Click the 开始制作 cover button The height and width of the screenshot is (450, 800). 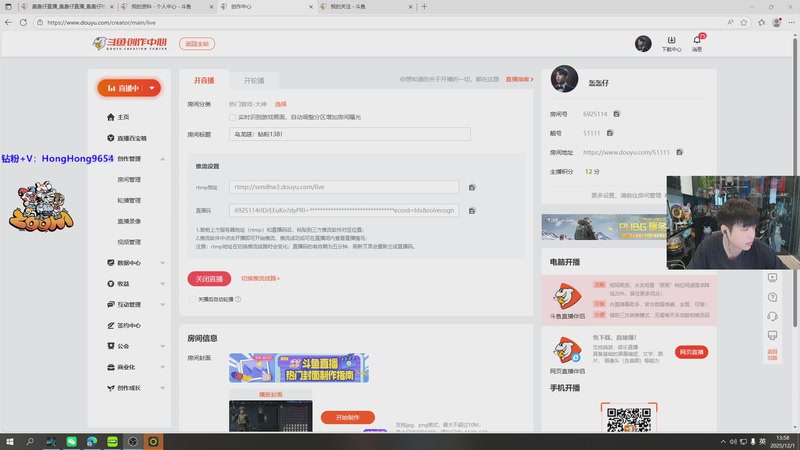point(347,417)
